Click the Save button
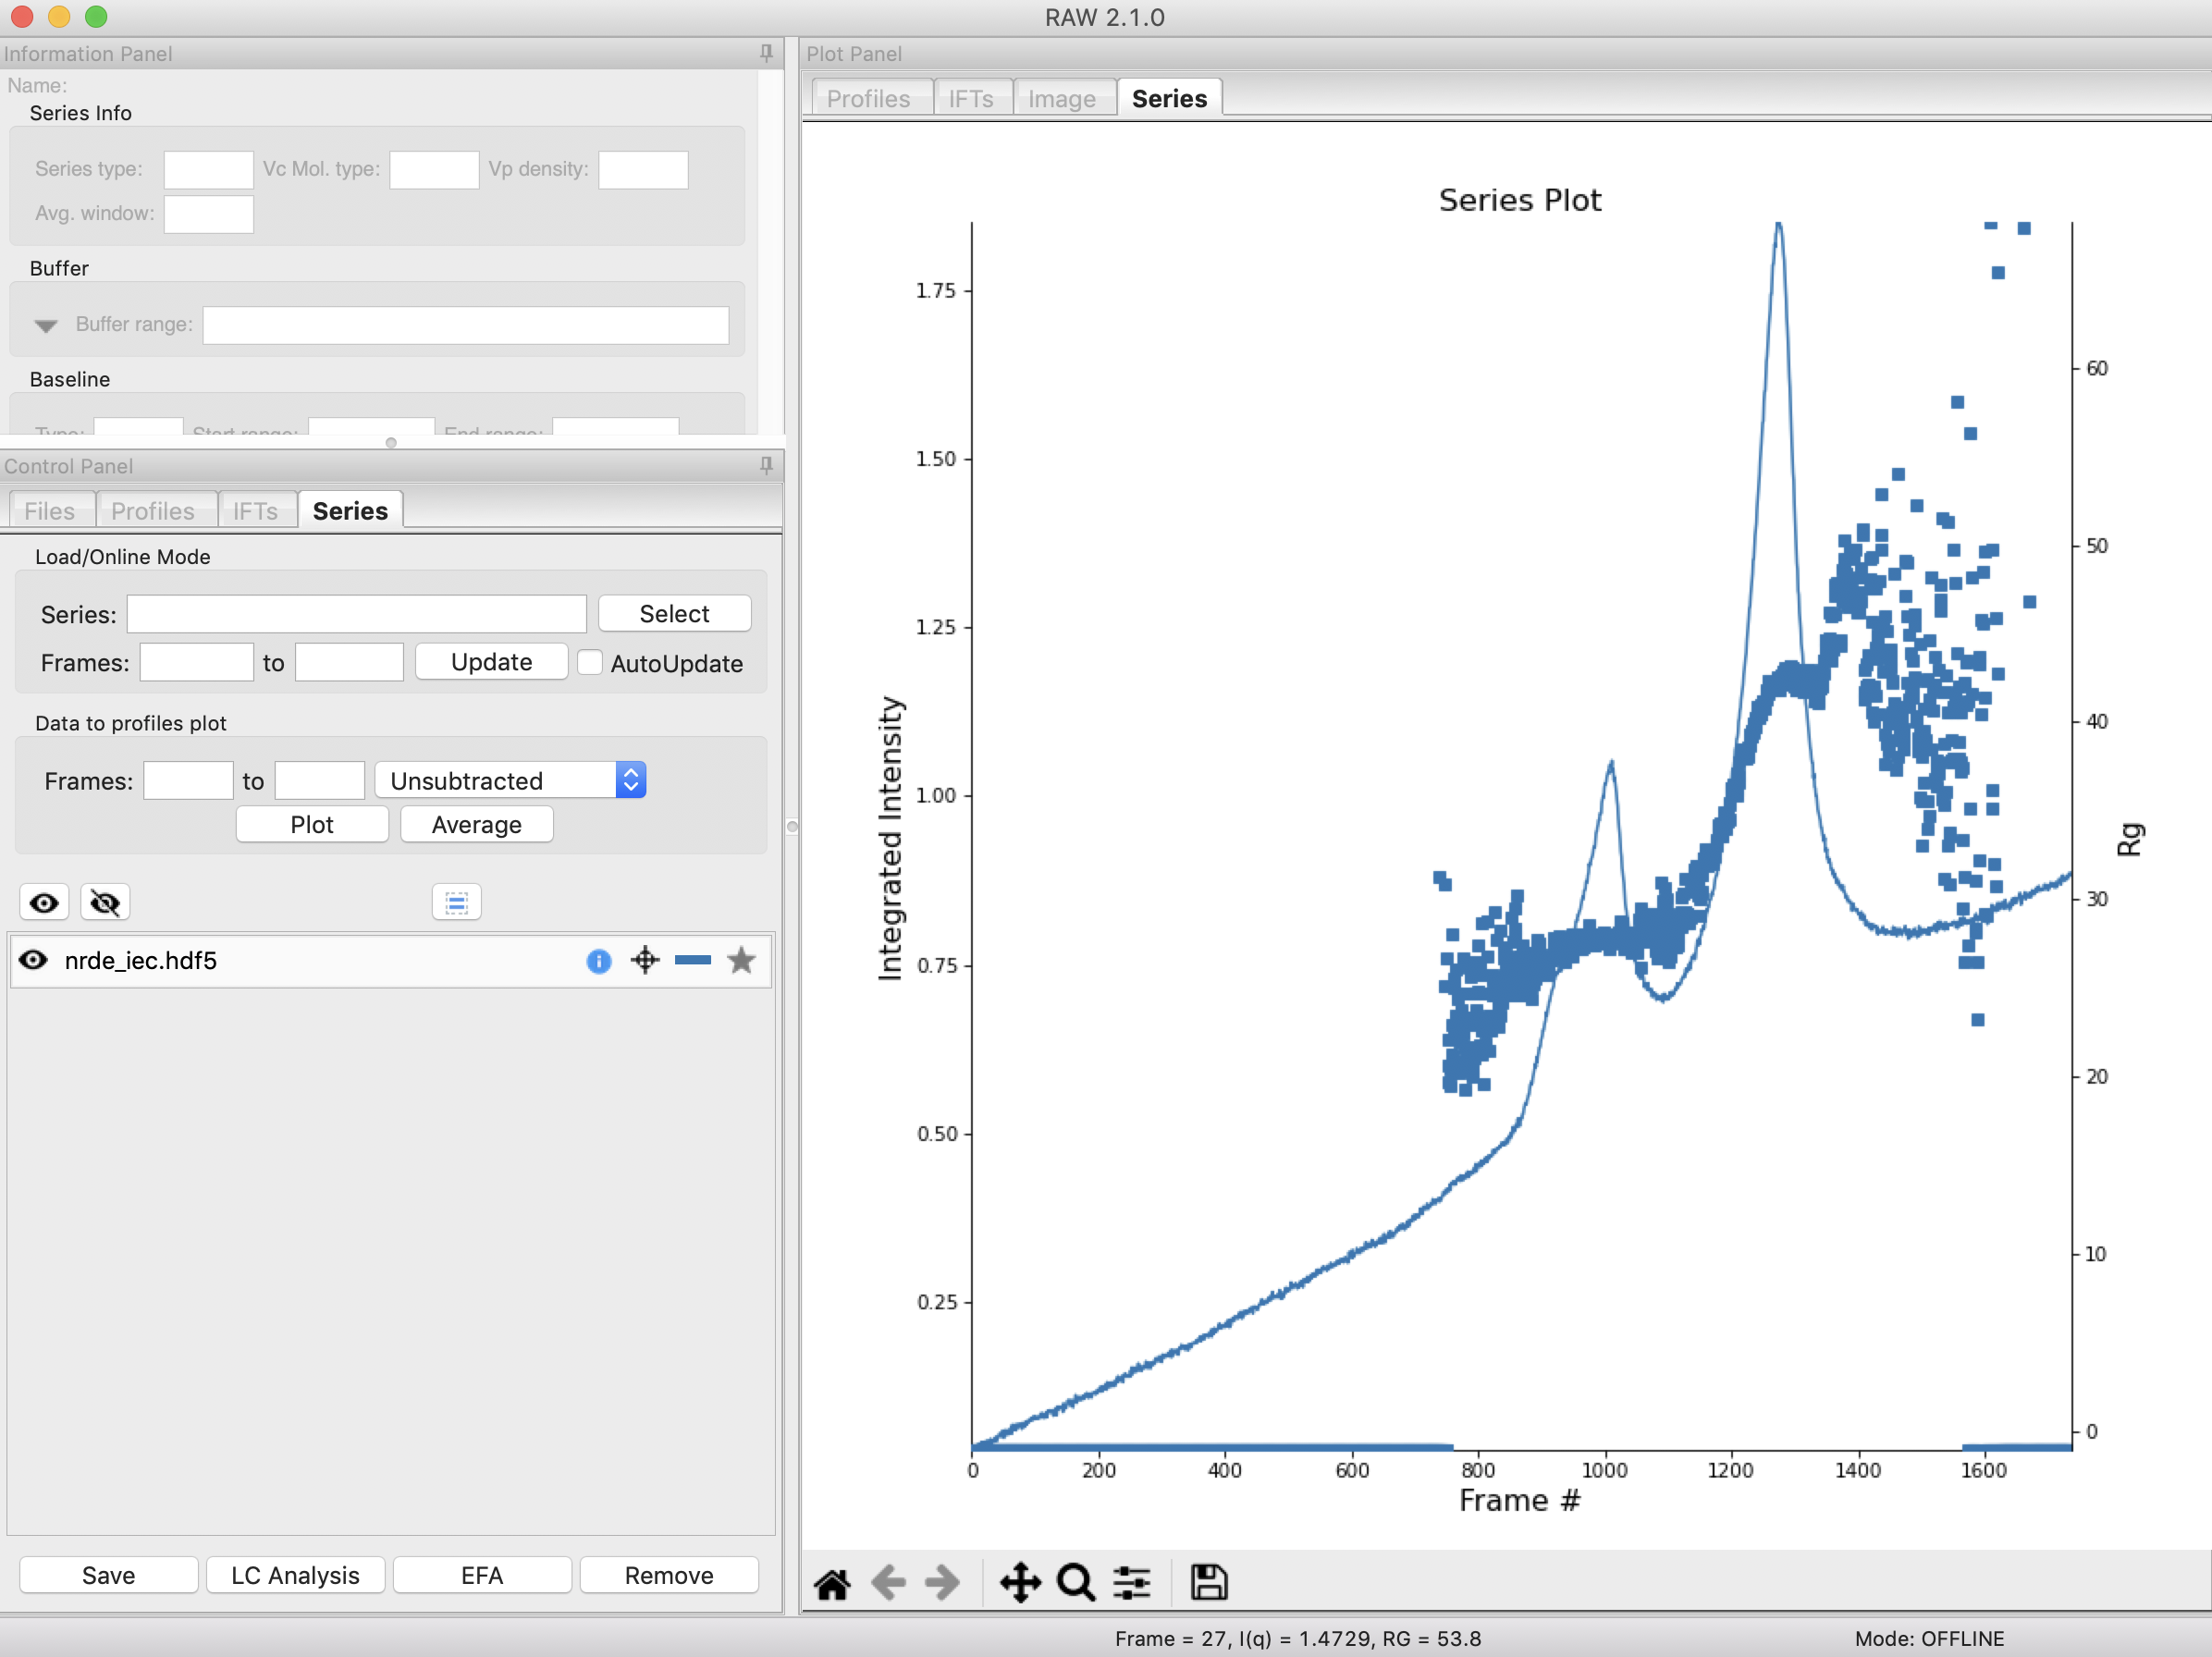Viewport: 2212px width, 1657px height. point(108,1575)
